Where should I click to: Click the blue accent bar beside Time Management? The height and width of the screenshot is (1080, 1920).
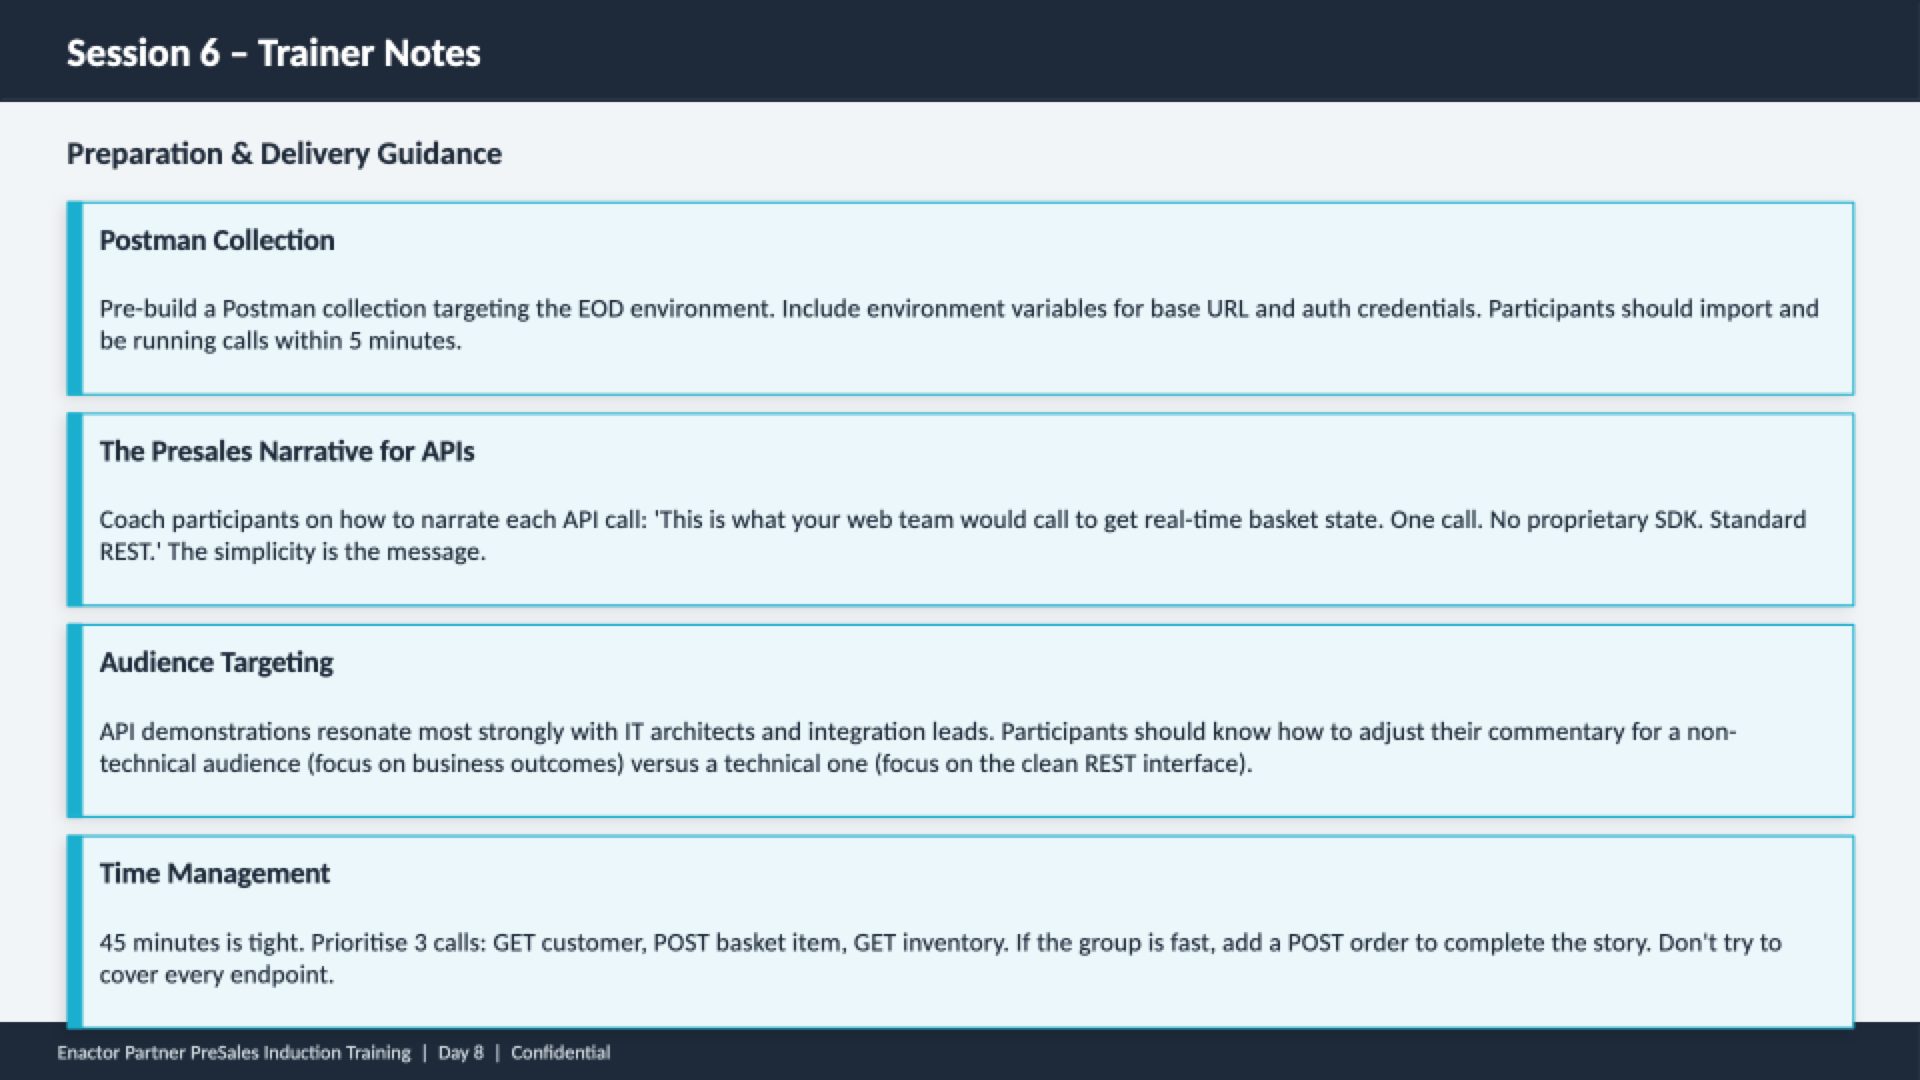click(74, 932)
